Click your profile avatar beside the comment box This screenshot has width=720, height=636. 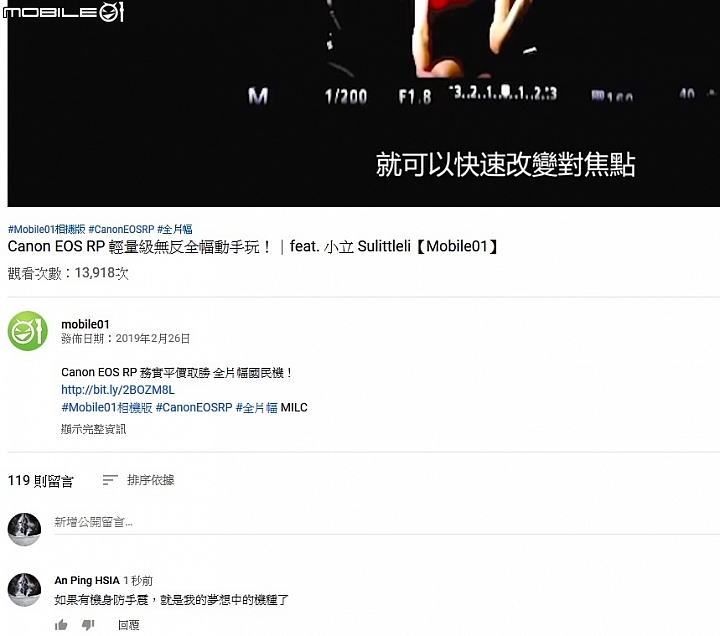click(24, 529)
